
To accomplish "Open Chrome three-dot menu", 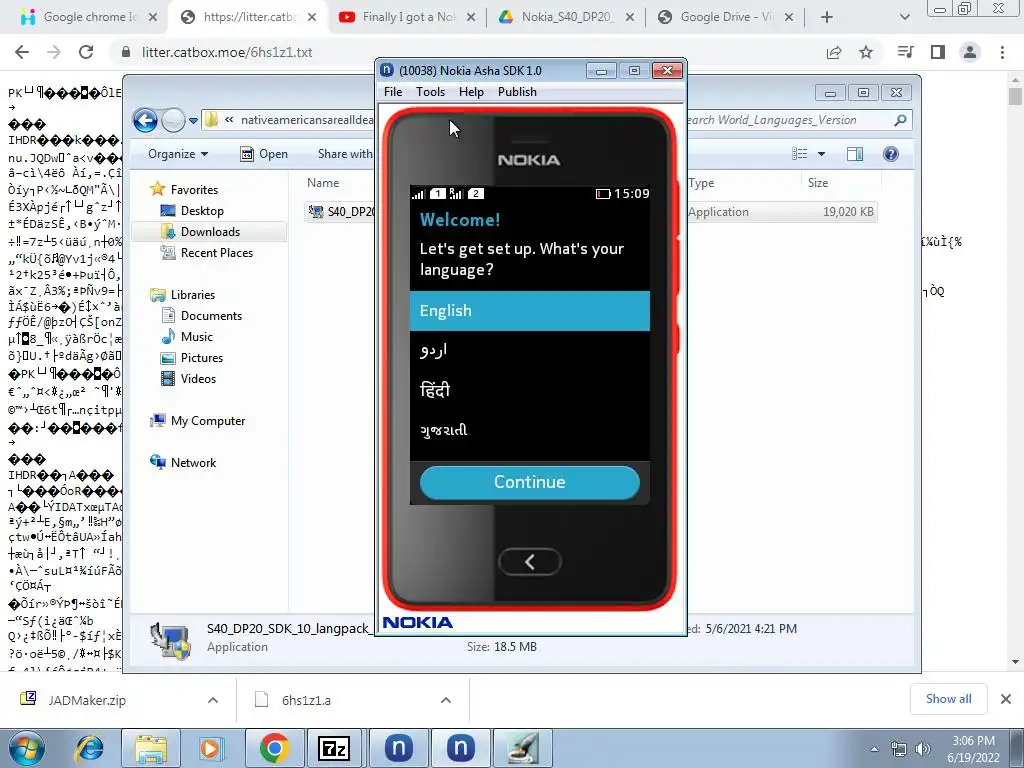I will pyautogui.click(x=1002, y=52).
